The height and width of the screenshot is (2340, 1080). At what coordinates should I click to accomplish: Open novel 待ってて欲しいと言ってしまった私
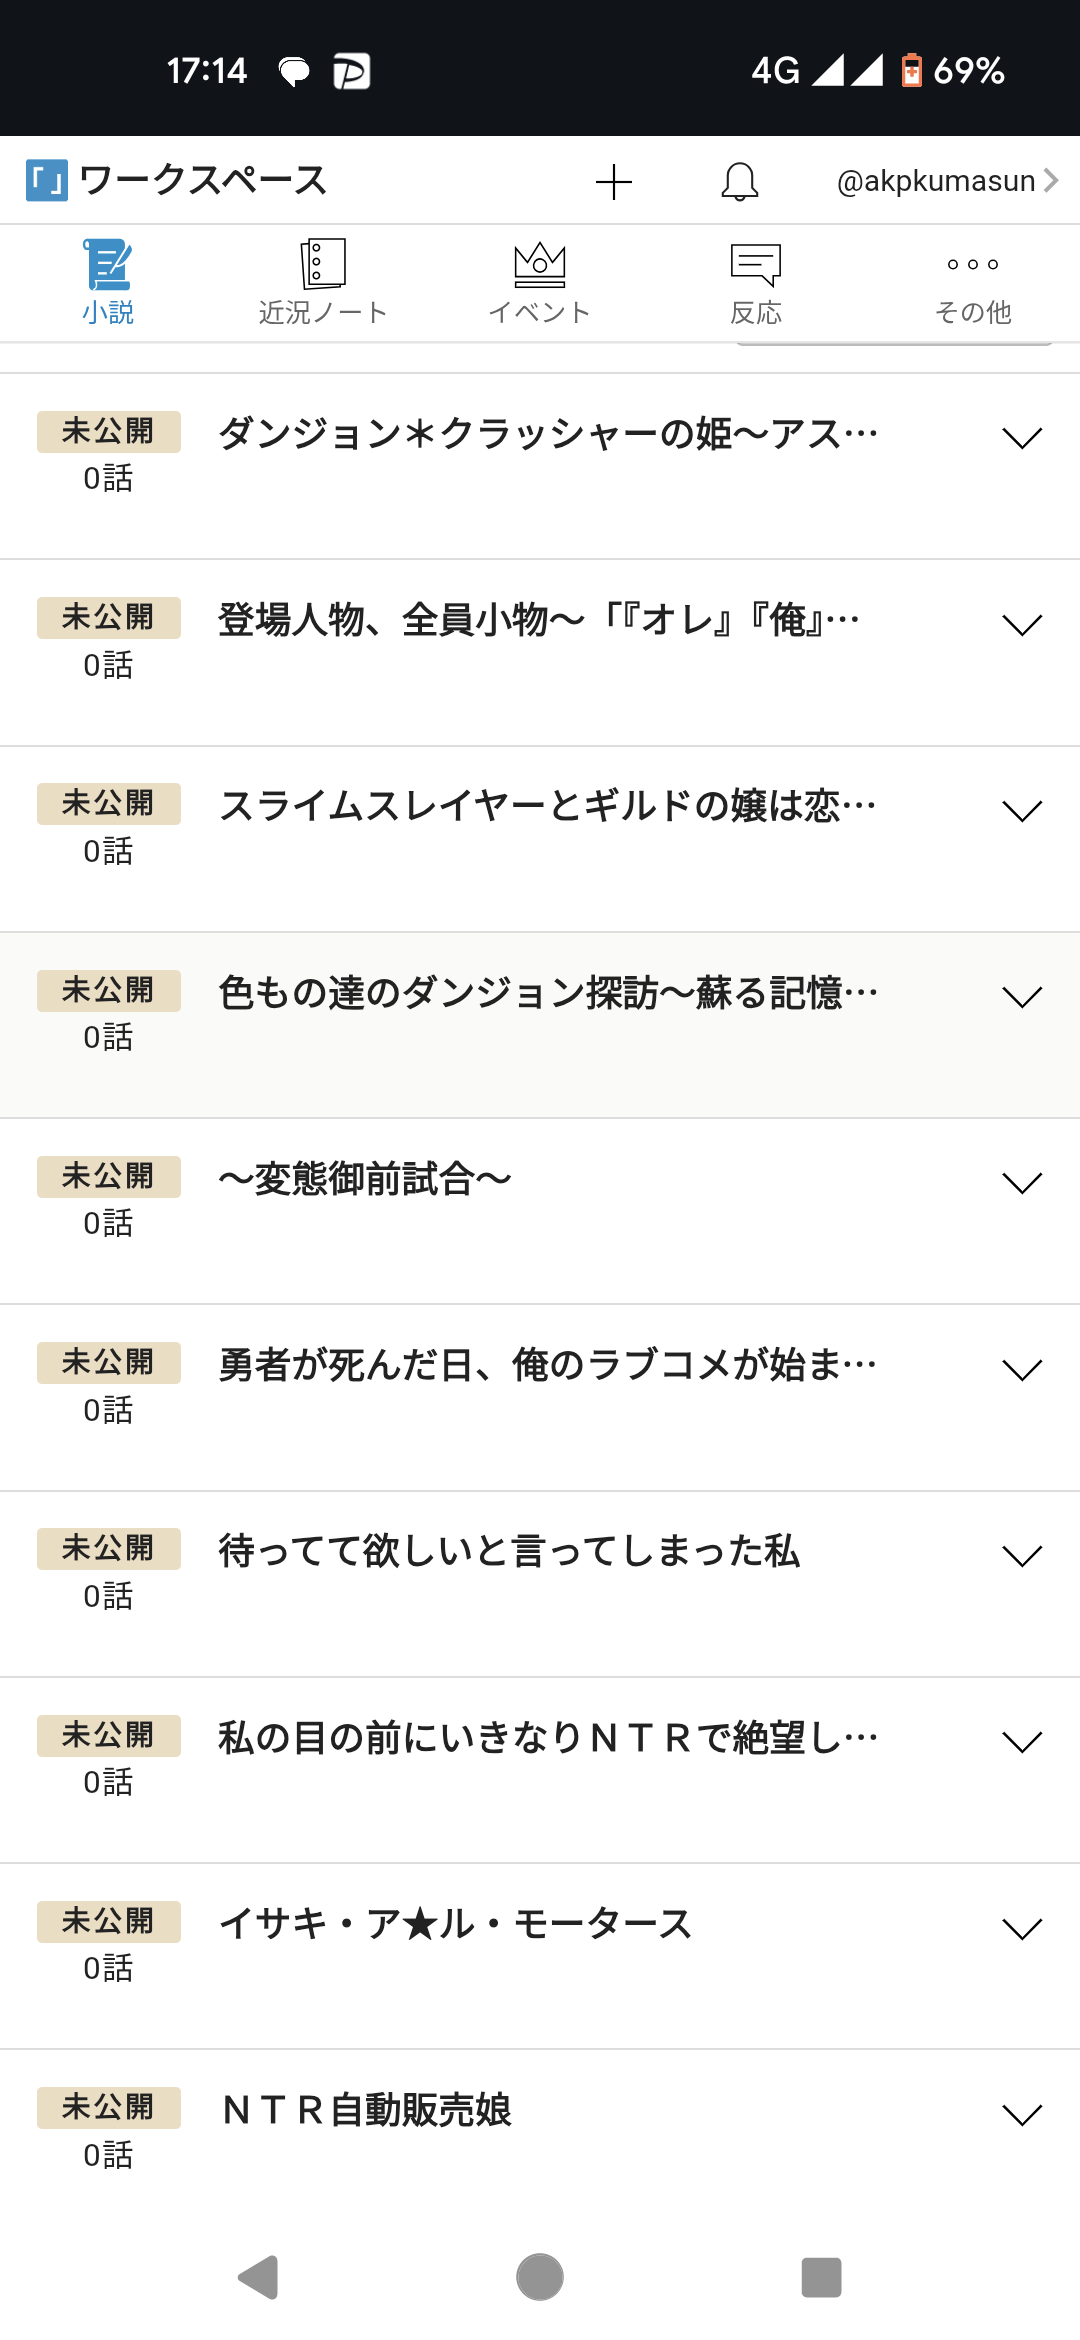(x=509, y=1551)
